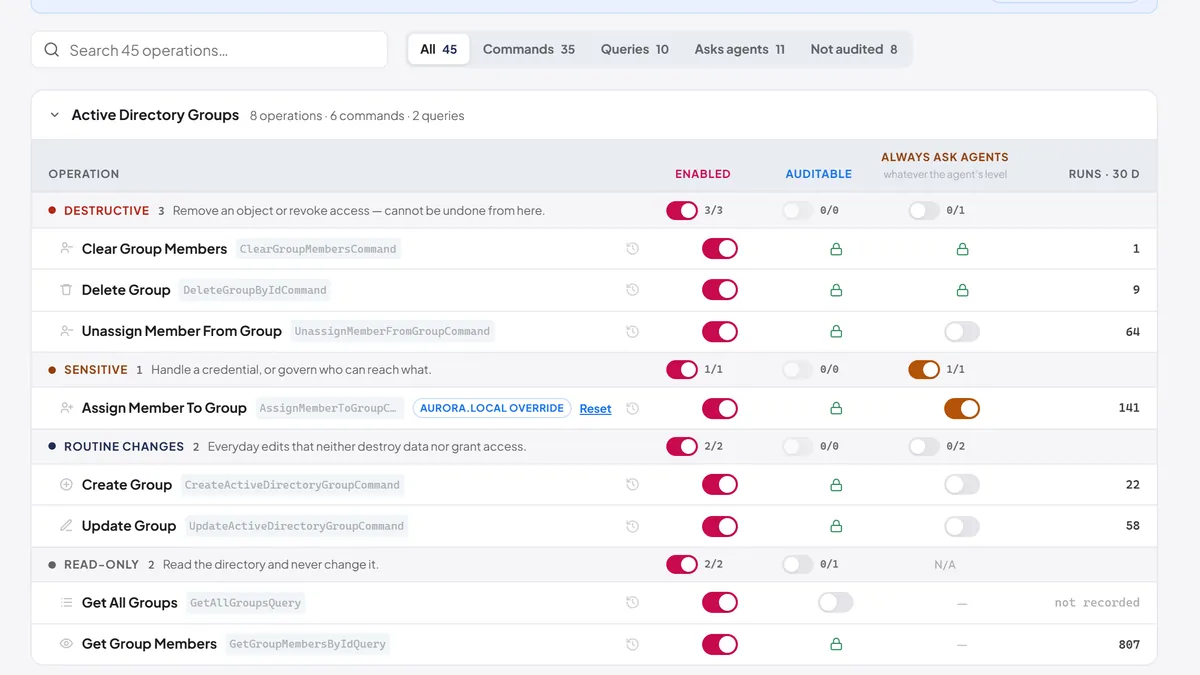Screen dimensions: 1200x675
Task: Open history for Update Group
Action: click(632, 526)
